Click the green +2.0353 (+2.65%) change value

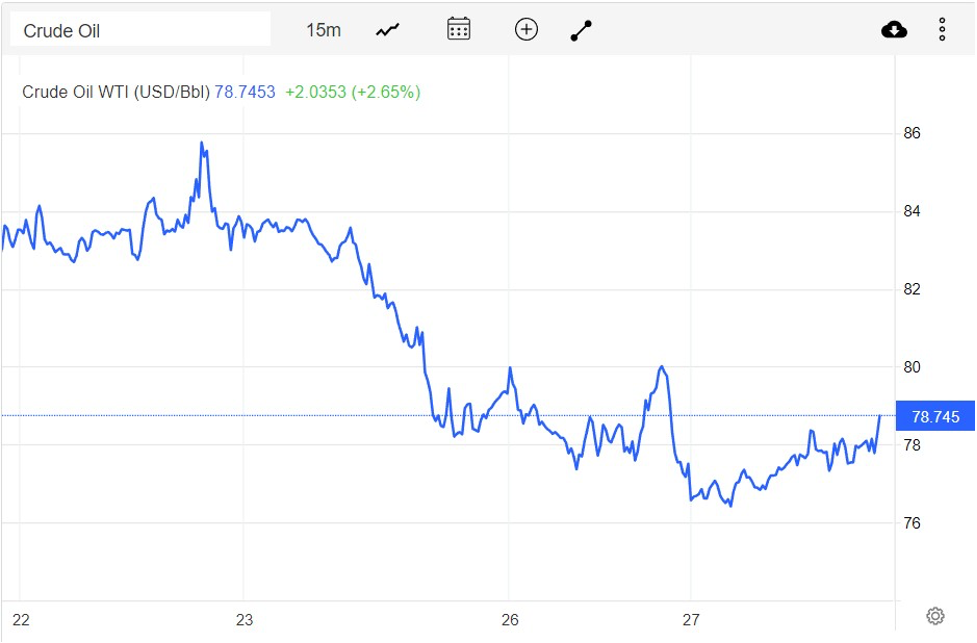click(x=352, y=92)
